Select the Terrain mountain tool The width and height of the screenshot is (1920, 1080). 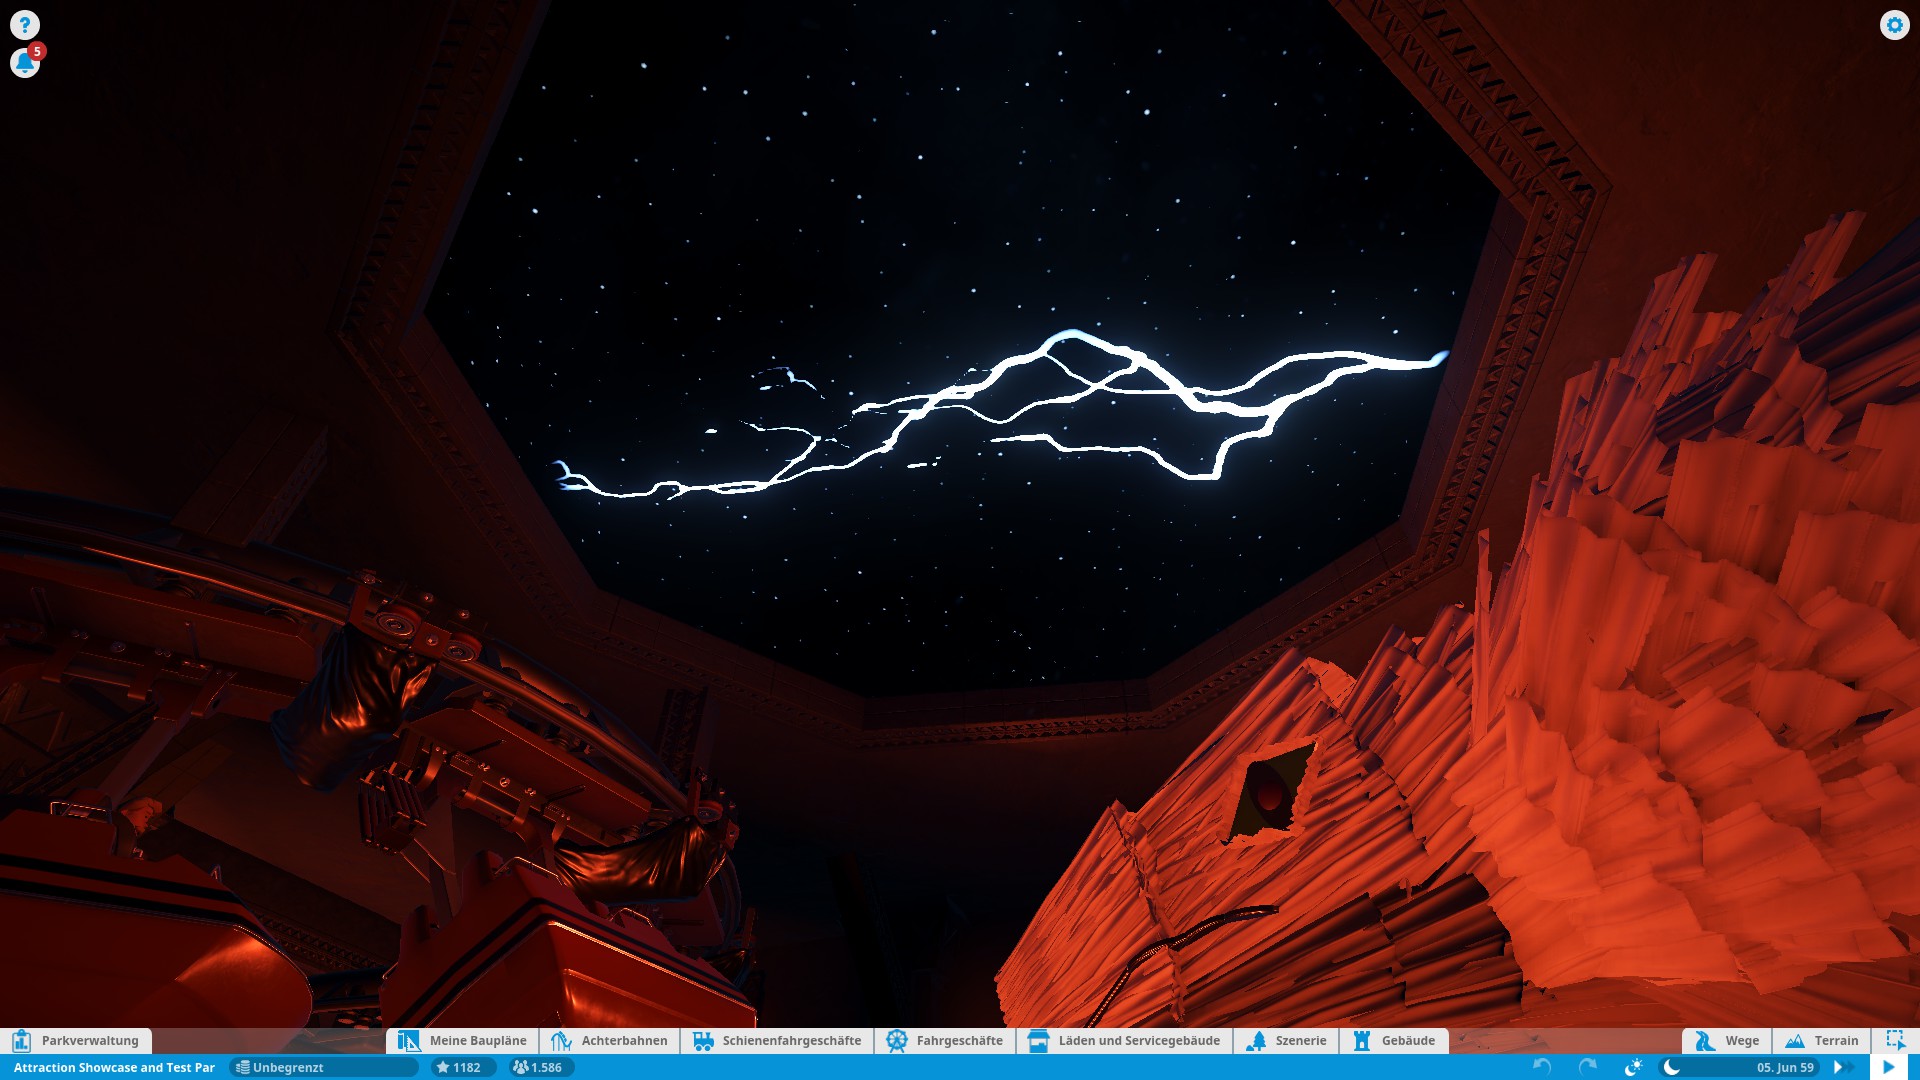1822,1040
